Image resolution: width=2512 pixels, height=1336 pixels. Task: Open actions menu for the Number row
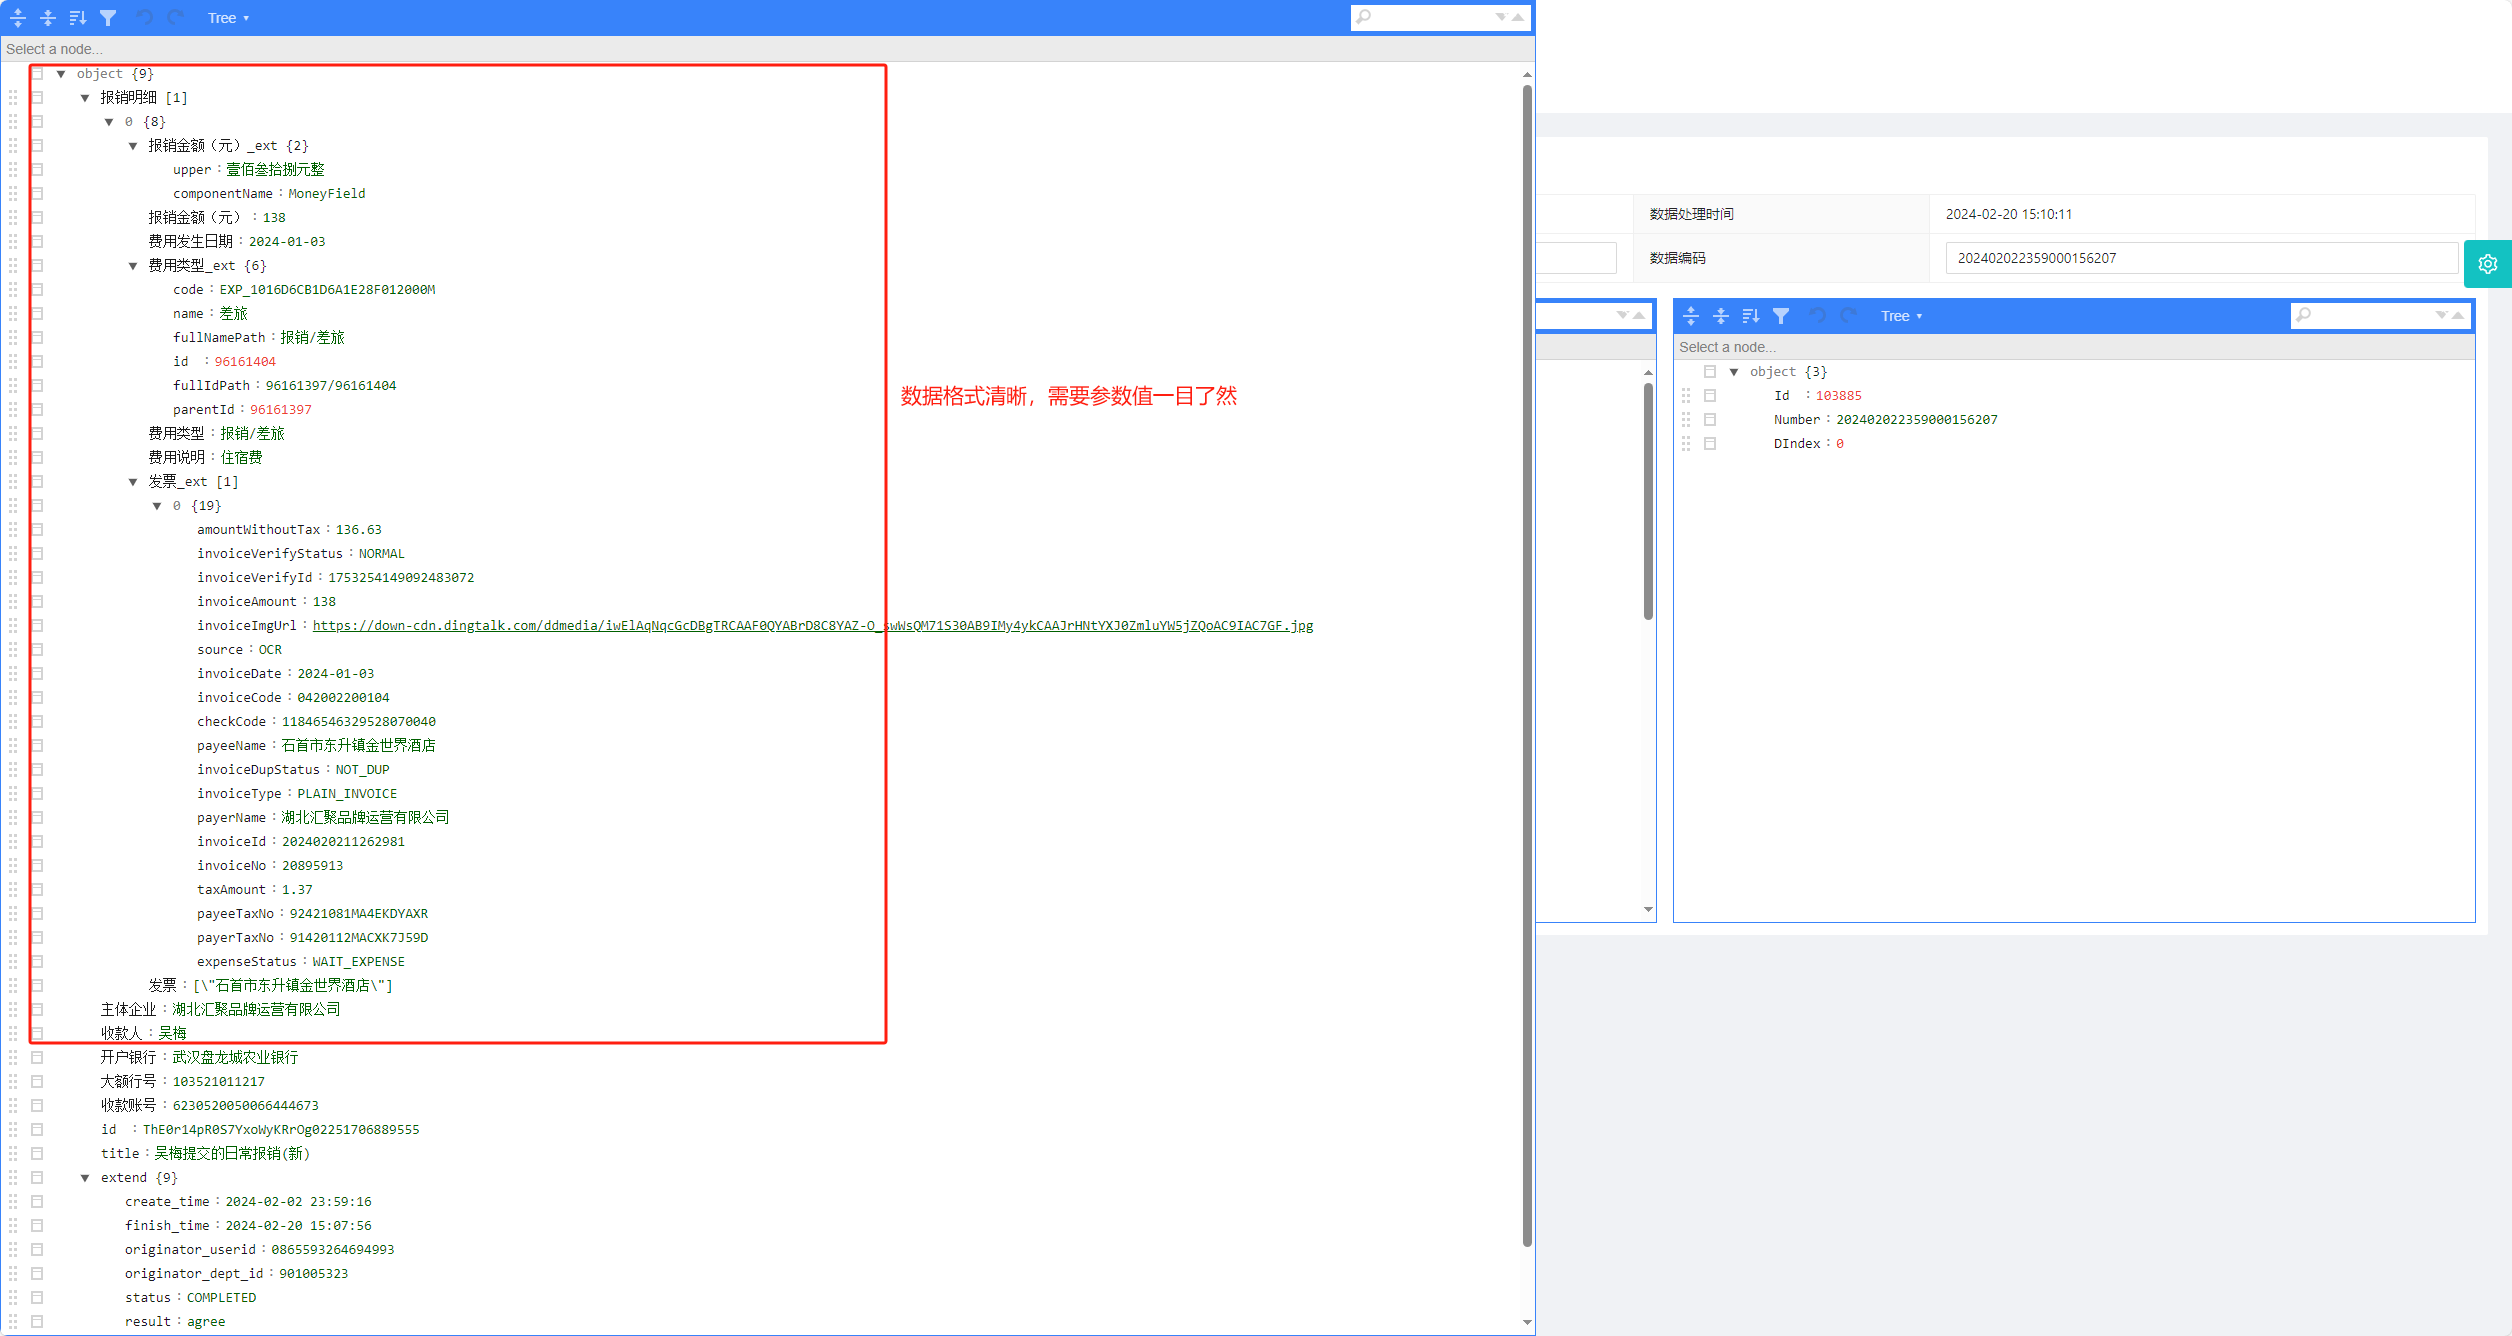pyautogui.click(x=1710, y=420)
